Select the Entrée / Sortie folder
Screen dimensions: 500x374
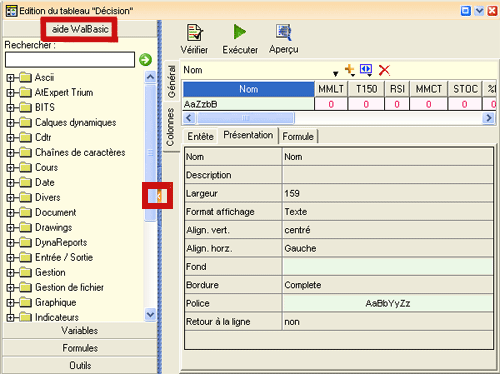click(x=64, y=257)
